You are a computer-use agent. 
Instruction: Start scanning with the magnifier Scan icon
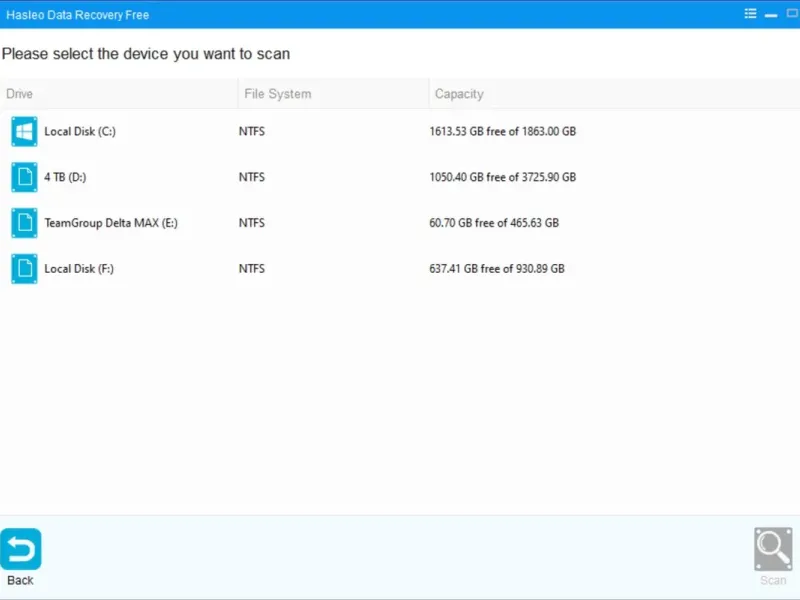773,549
